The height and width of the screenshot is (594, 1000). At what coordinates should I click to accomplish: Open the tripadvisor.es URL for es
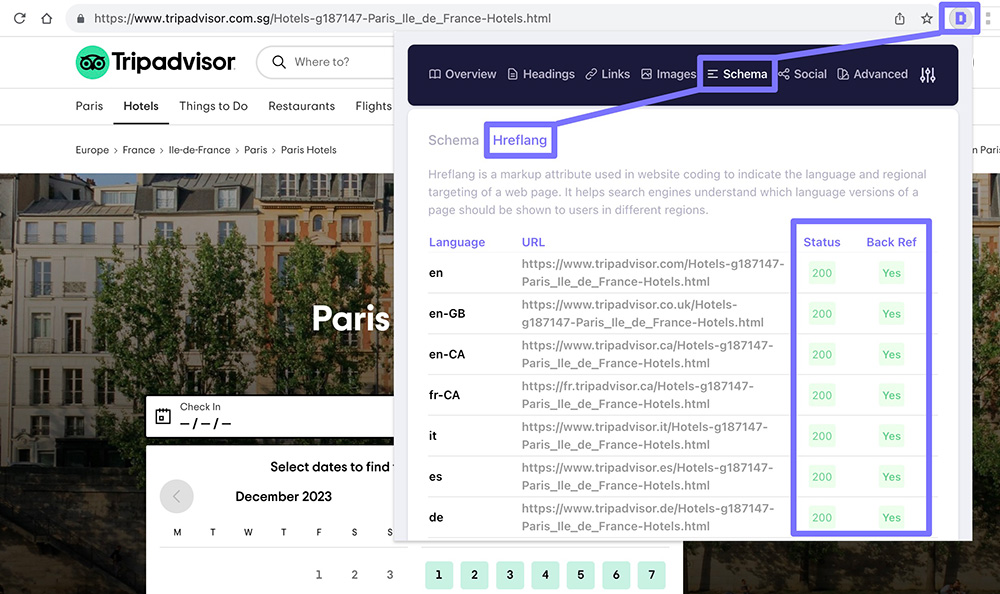tap(647, 477)
